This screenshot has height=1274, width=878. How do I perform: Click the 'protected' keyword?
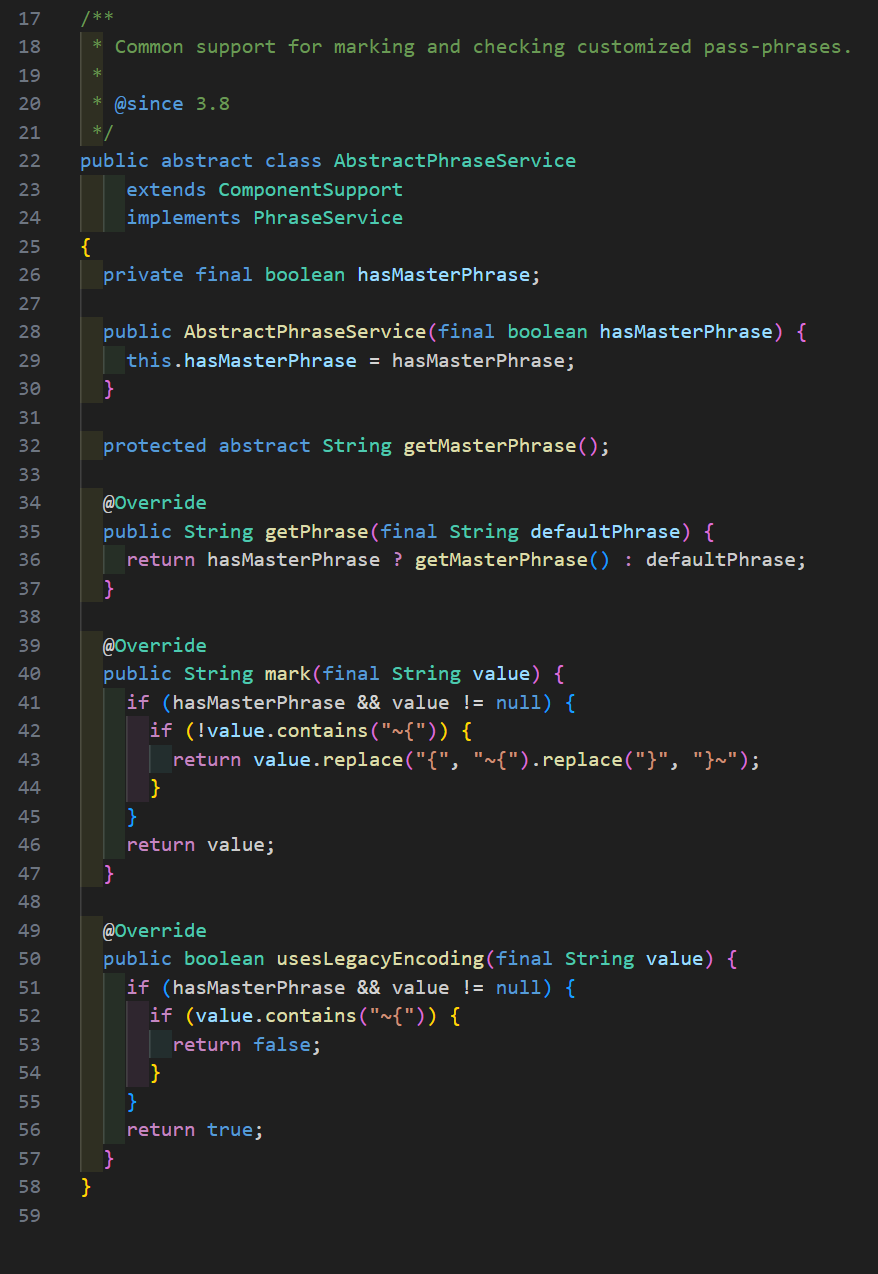pyautogui.click(x=155, y=446)
